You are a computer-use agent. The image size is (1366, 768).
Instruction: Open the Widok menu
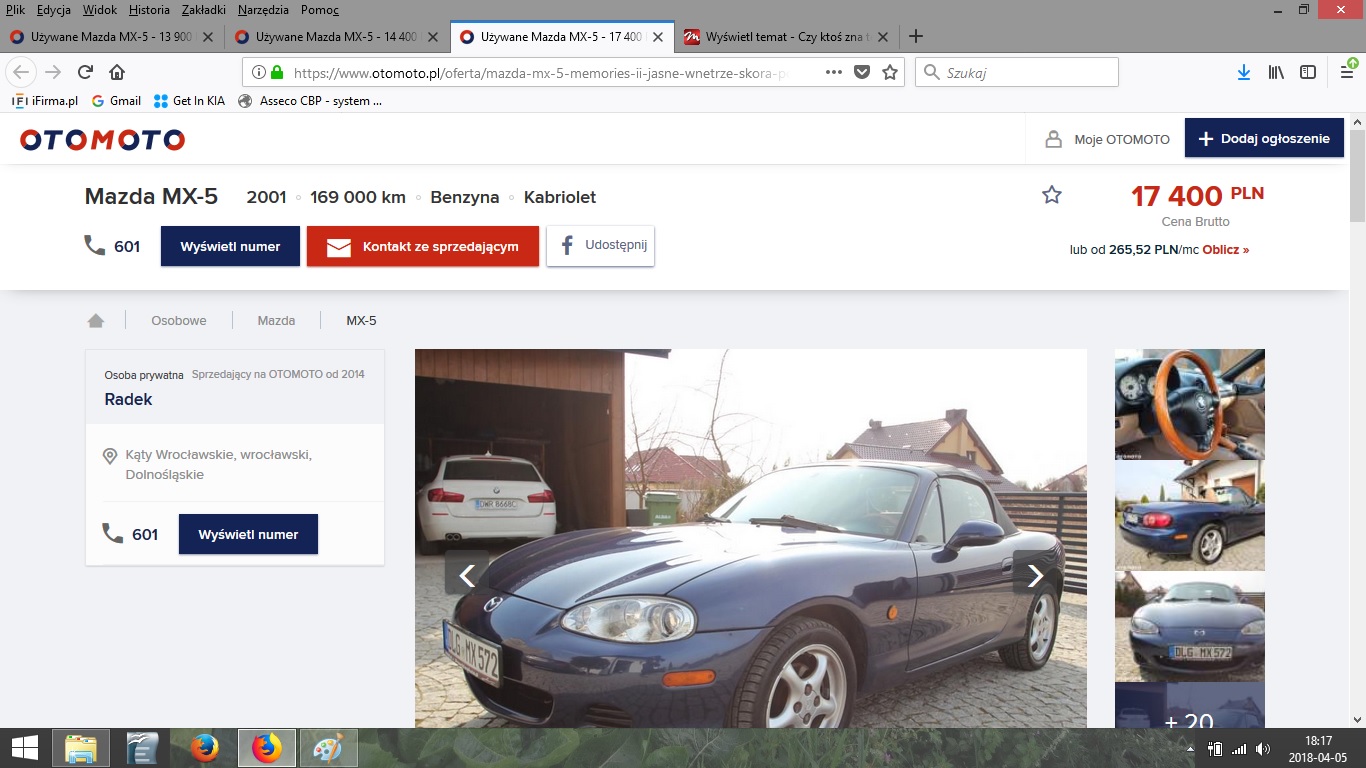coord(100,10)
